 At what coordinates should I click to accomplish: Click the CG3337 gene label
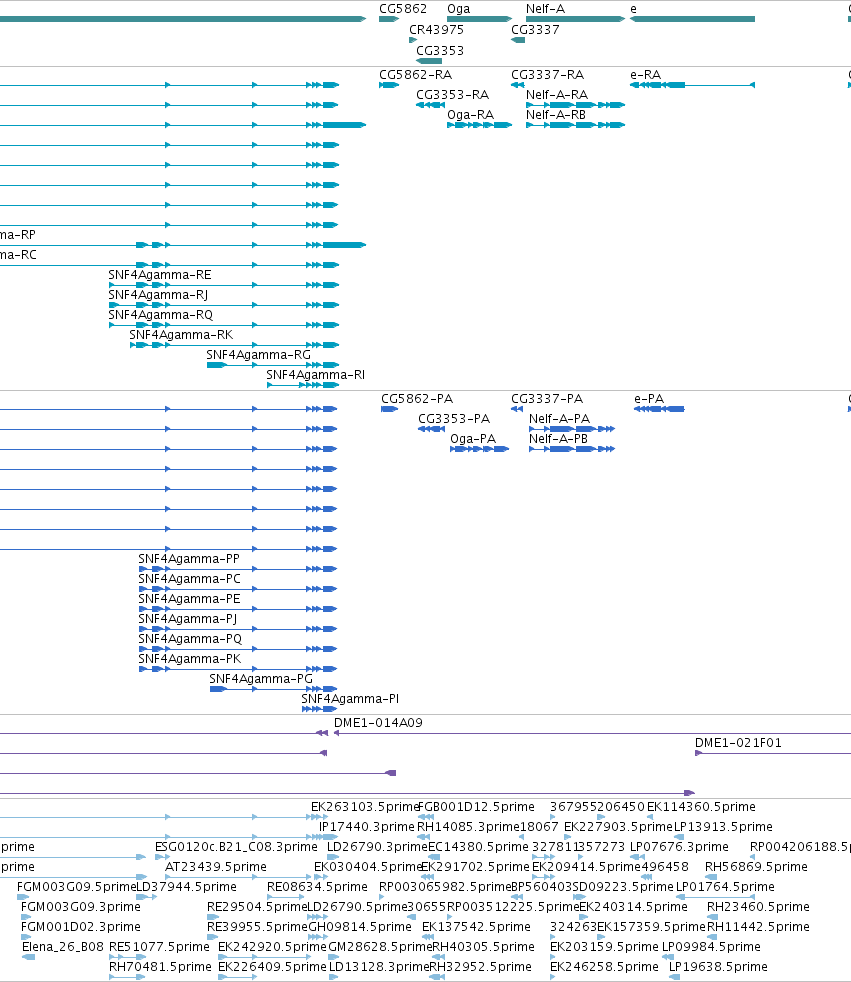tap(535, 29)
